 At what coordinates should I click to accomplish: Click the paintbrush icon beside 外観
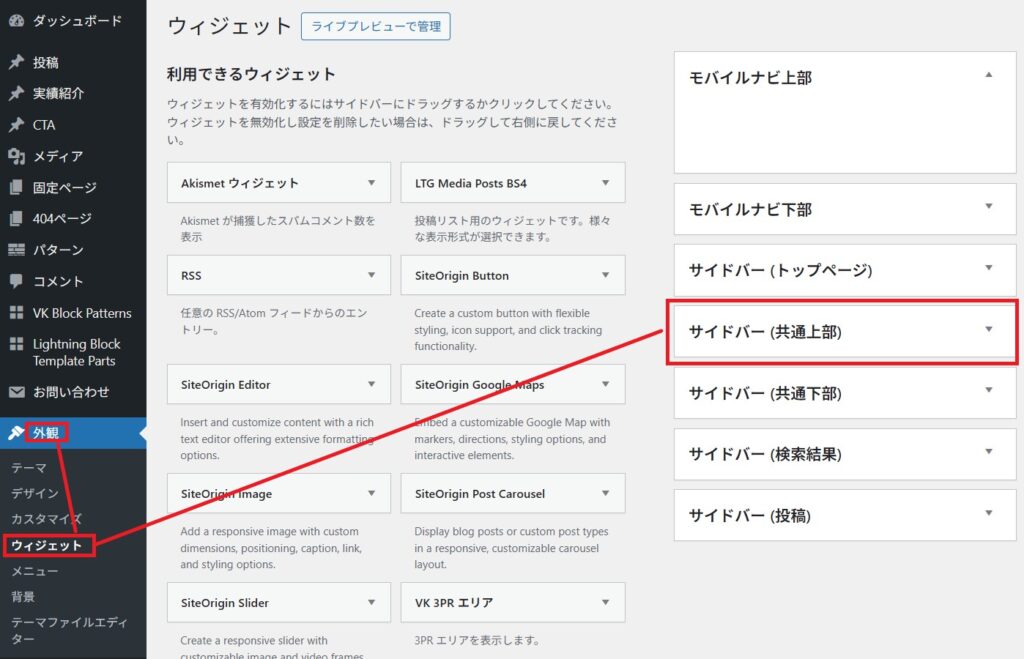16,433
